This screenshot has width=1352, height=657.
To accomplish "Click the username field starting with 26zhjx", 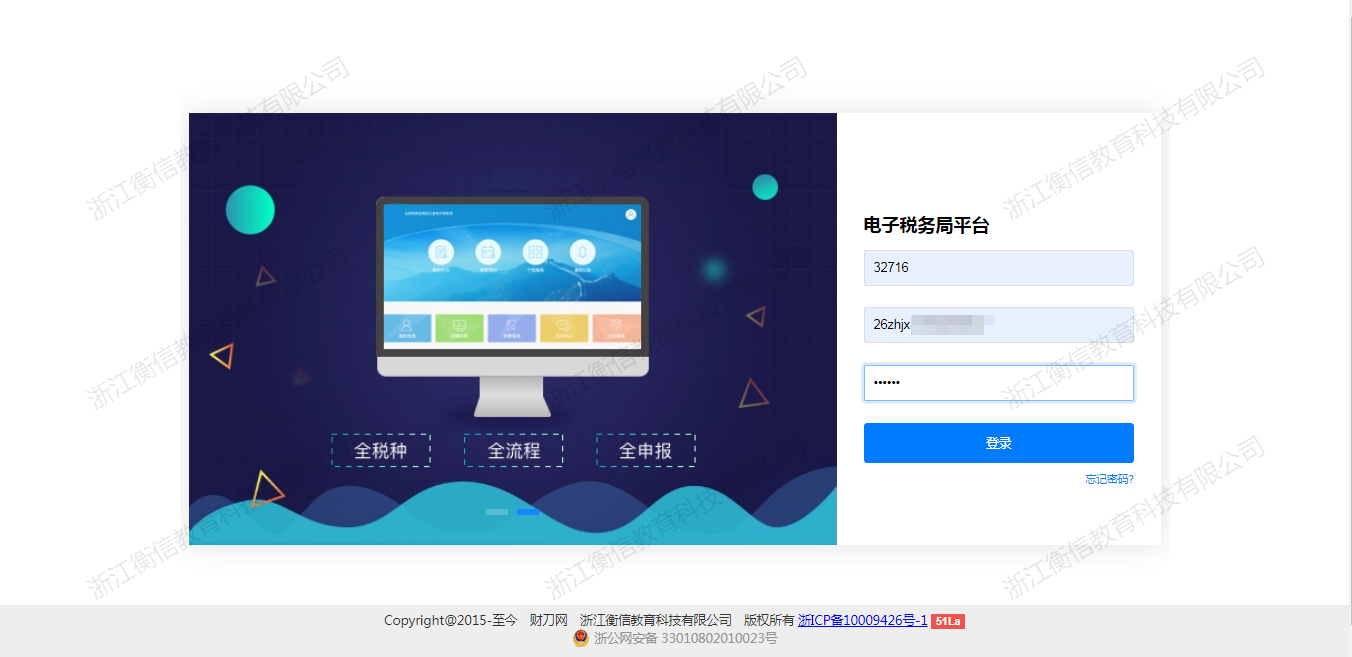I will pyautogui.click(x=998, y=325).
